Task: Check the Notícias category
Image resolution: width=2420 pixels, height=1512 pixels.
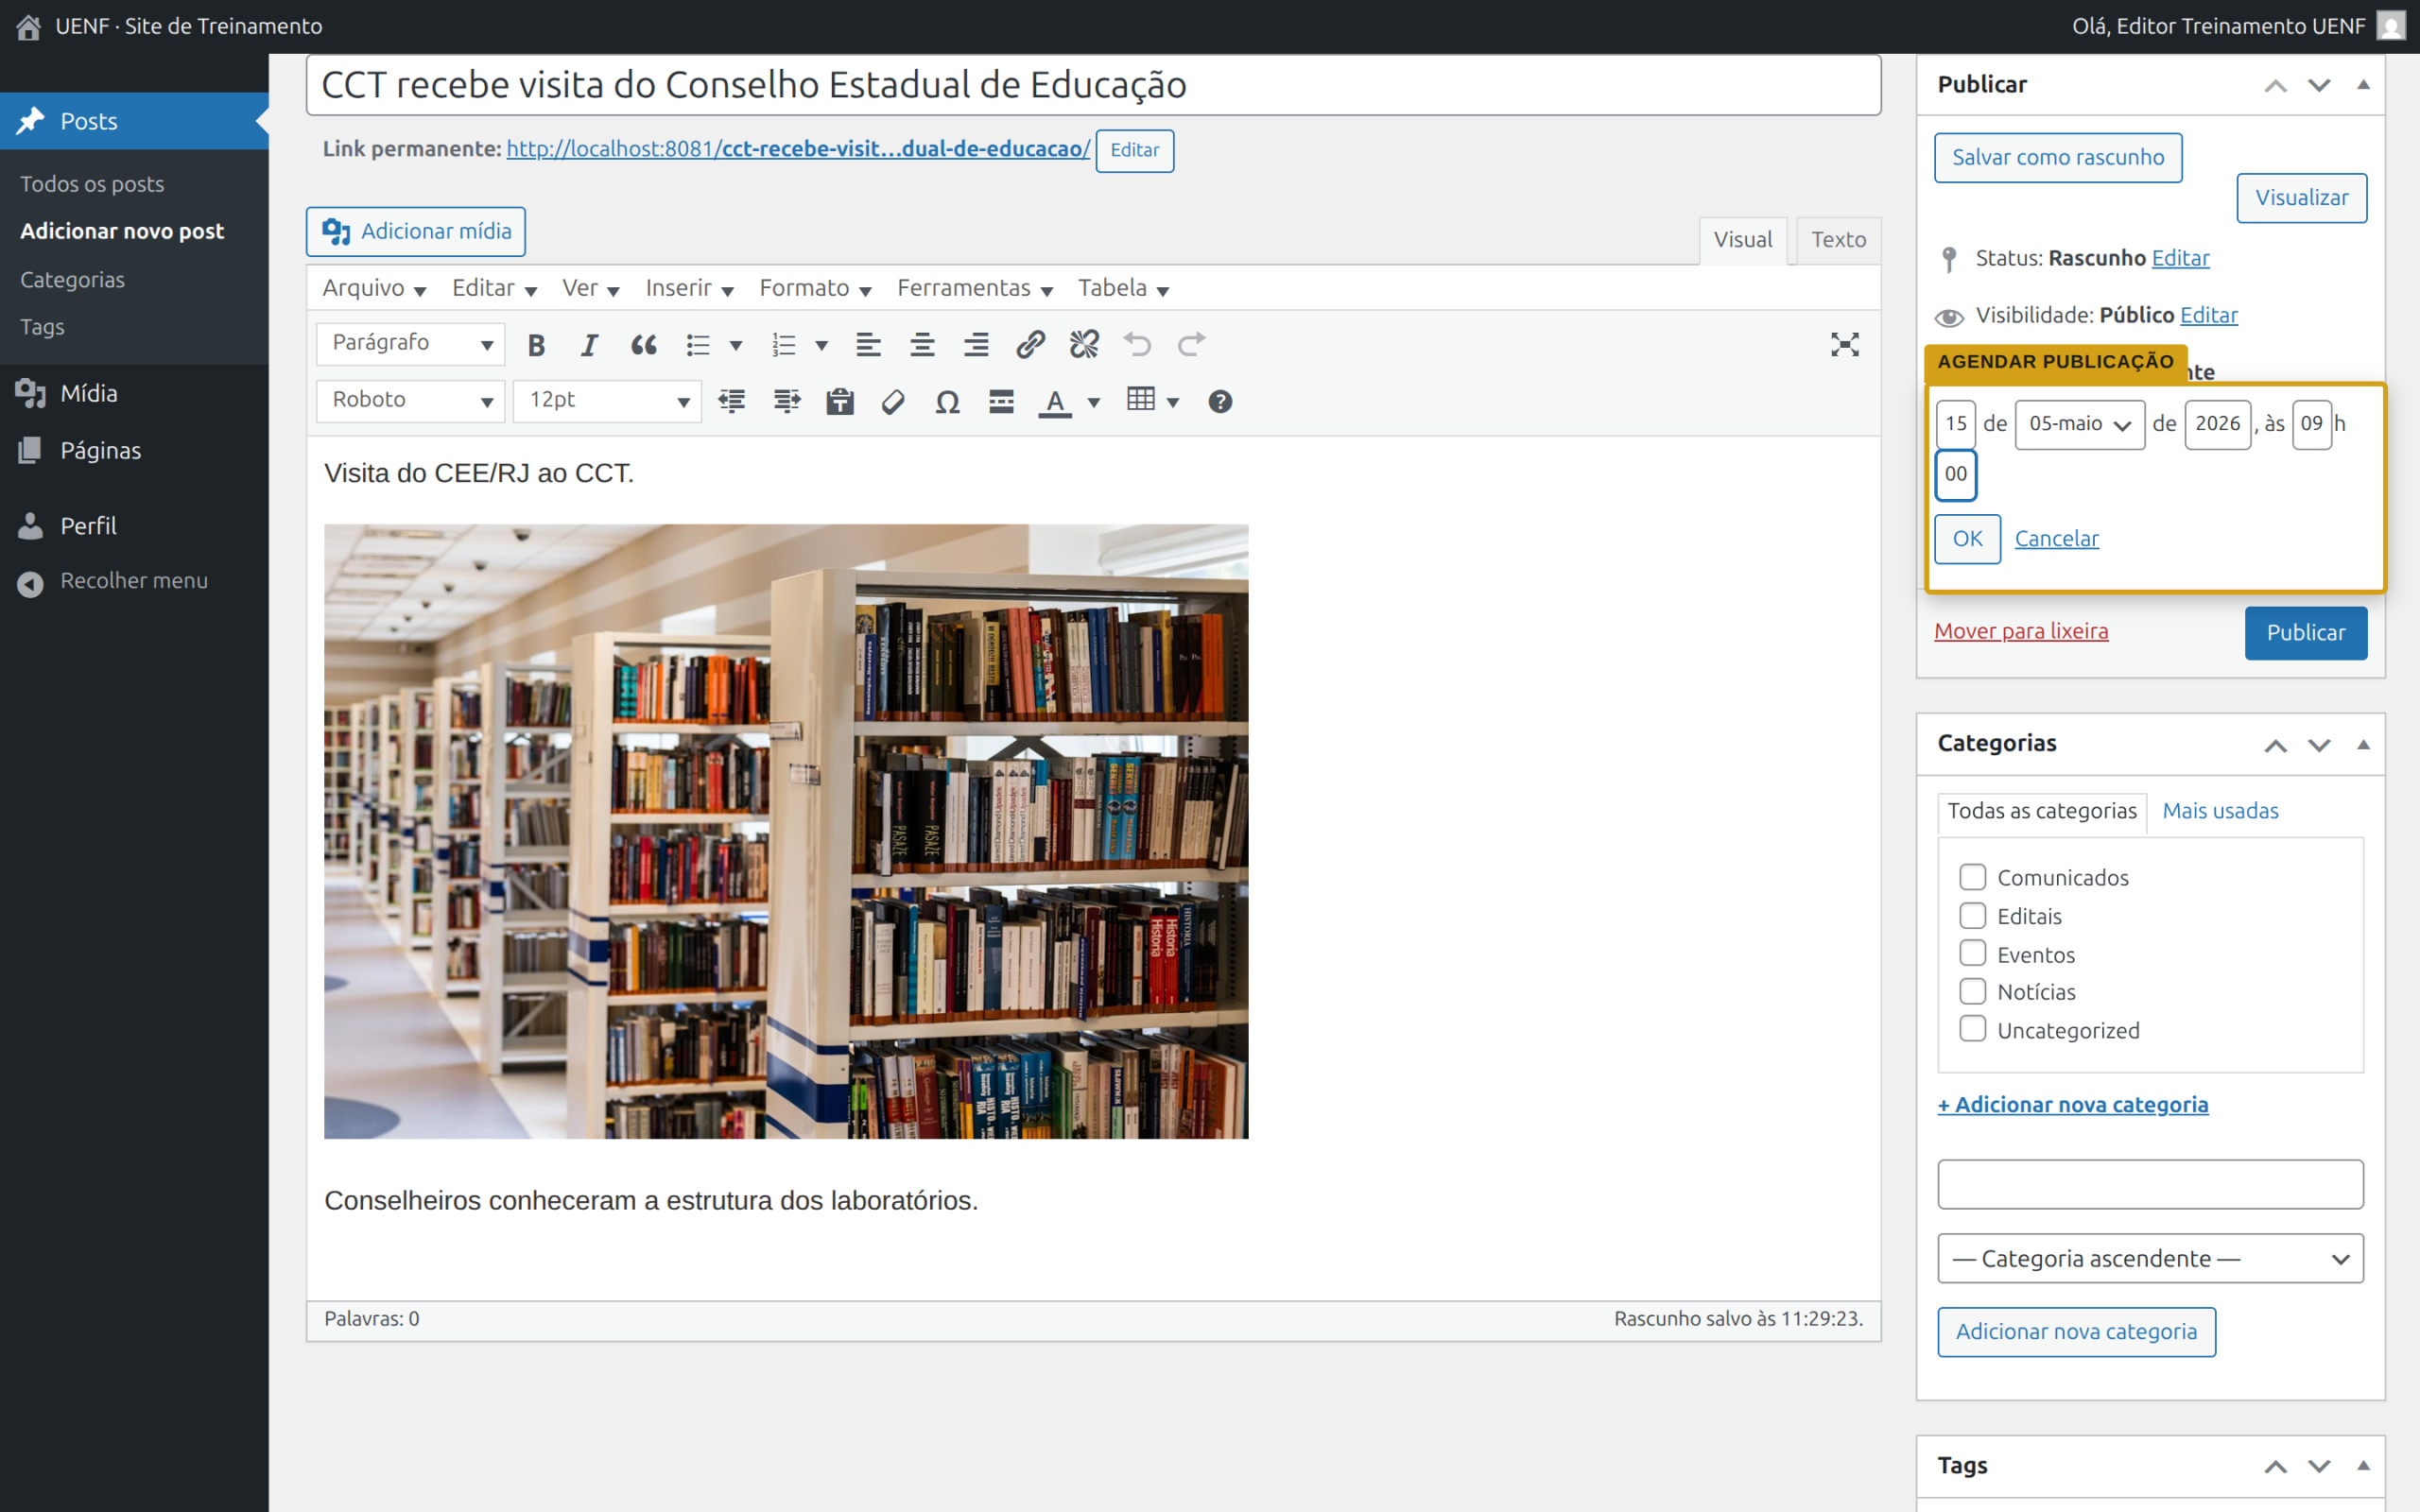Action: tap(1972, 991)
